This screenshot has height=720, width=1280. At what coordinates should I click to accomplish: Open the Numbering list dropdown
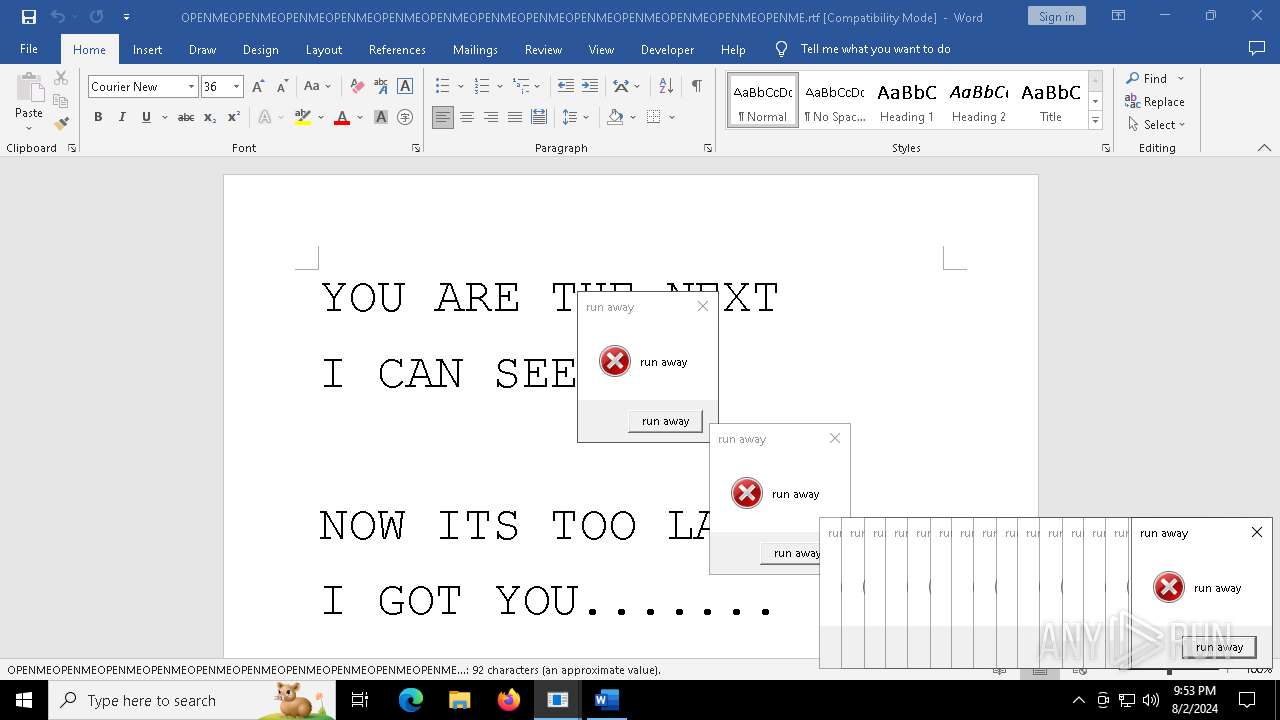pyautogui.click(x=500, y=87)
